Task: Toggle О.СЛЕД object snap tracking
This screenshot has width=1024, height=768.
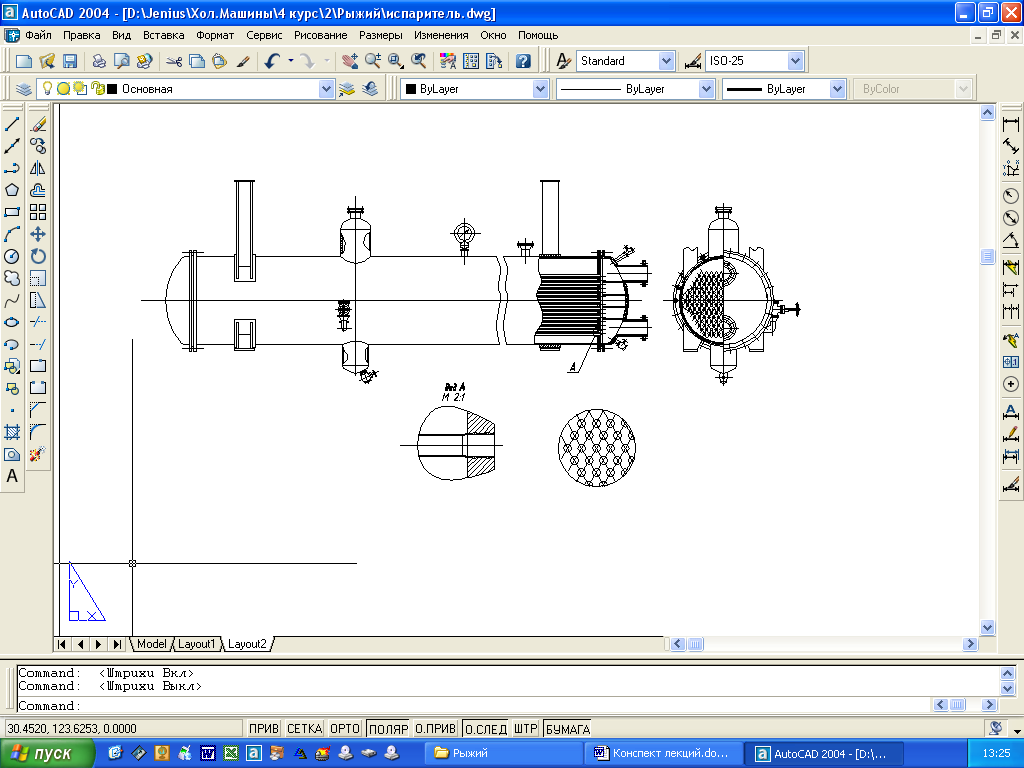Action: tap(485, 728)
